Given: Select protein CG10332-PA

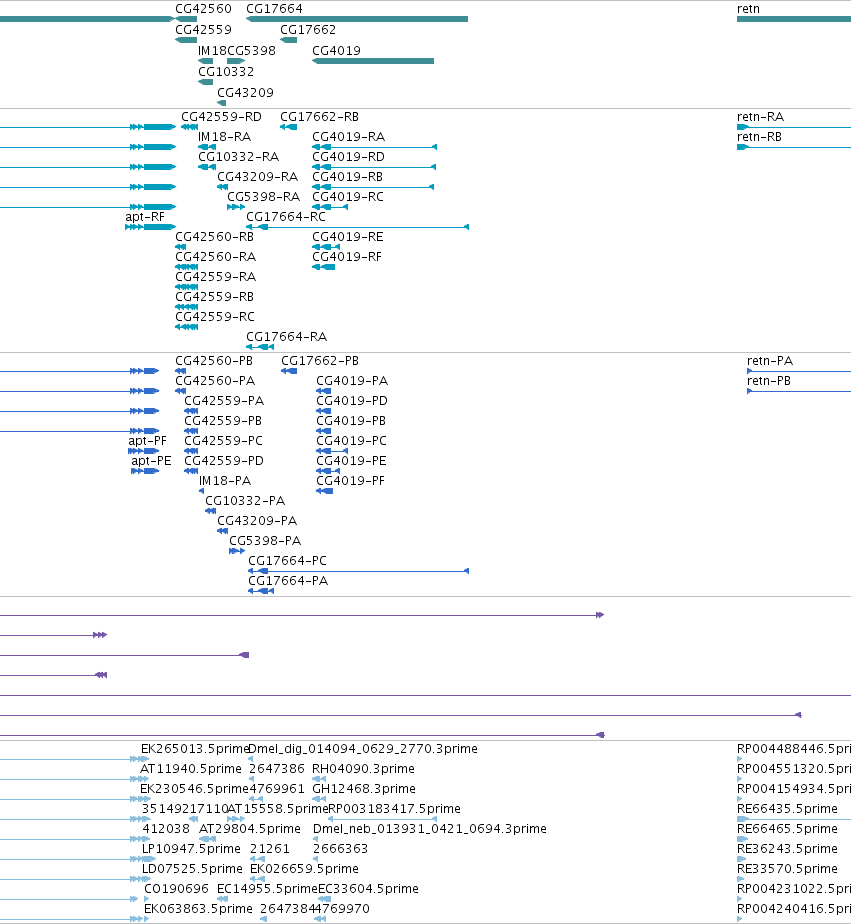Looking at the screenshot, I should click(245, 501).
